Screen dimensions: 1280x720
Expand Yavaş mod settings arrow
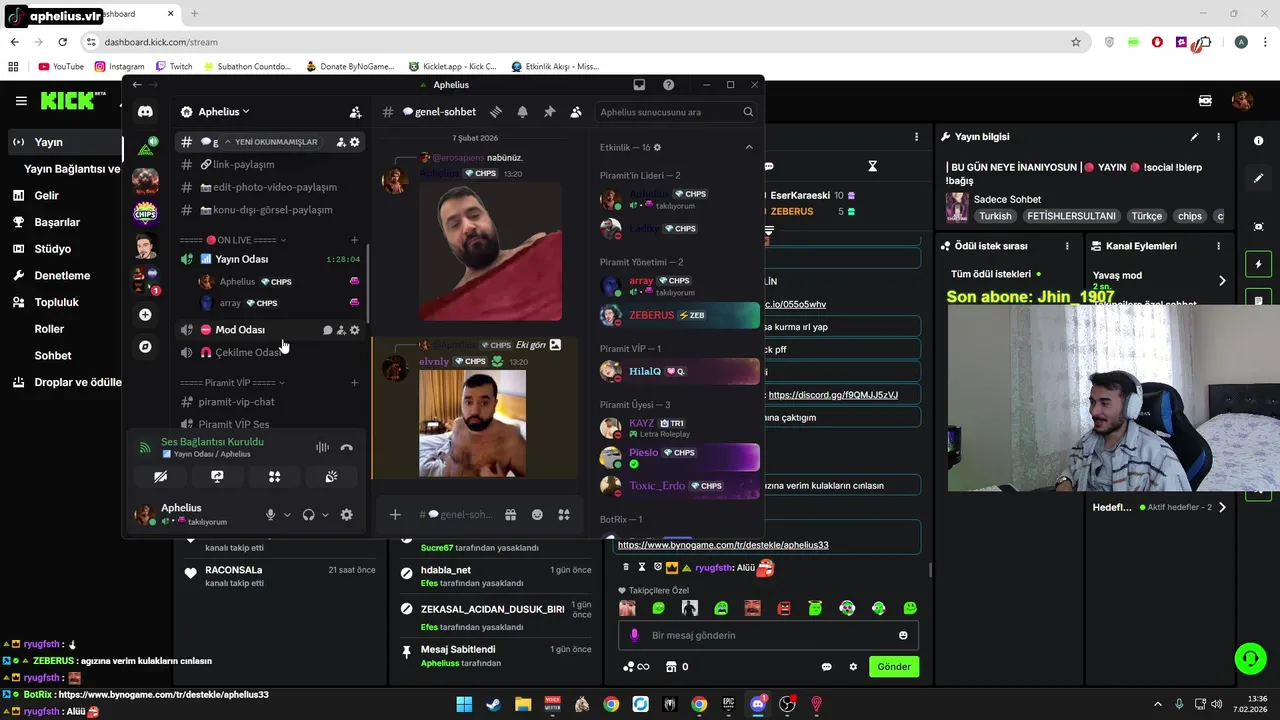pyautogui.click(x=1222, y=281)
